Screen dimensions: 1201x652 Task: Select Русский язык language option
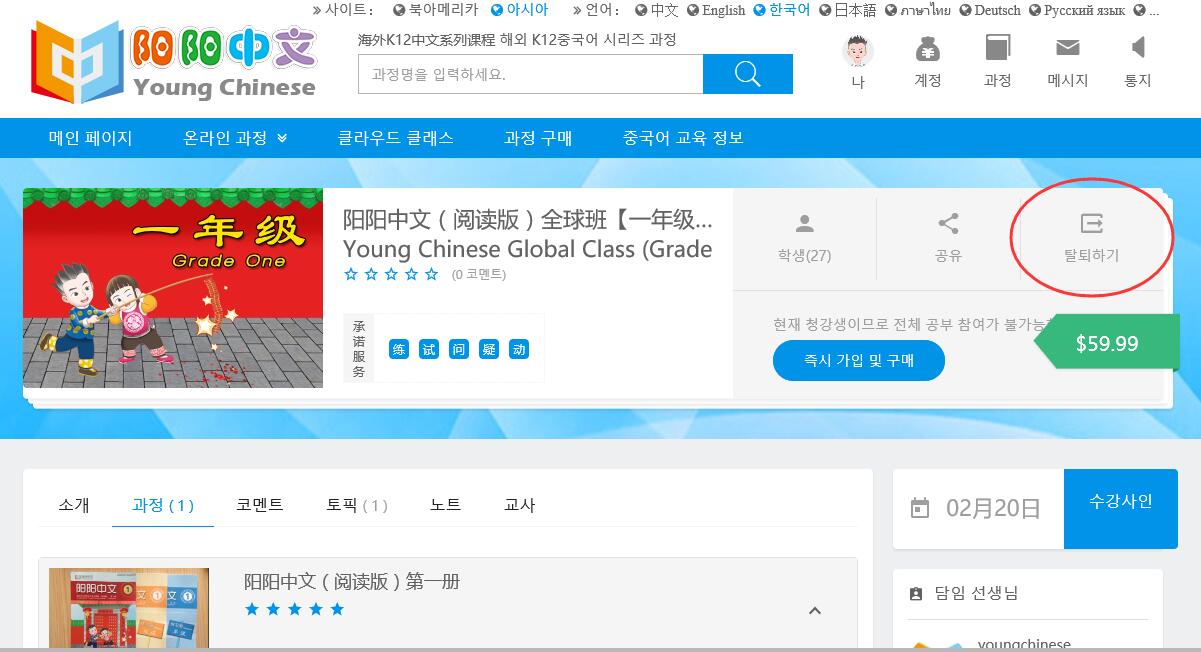1077,10
